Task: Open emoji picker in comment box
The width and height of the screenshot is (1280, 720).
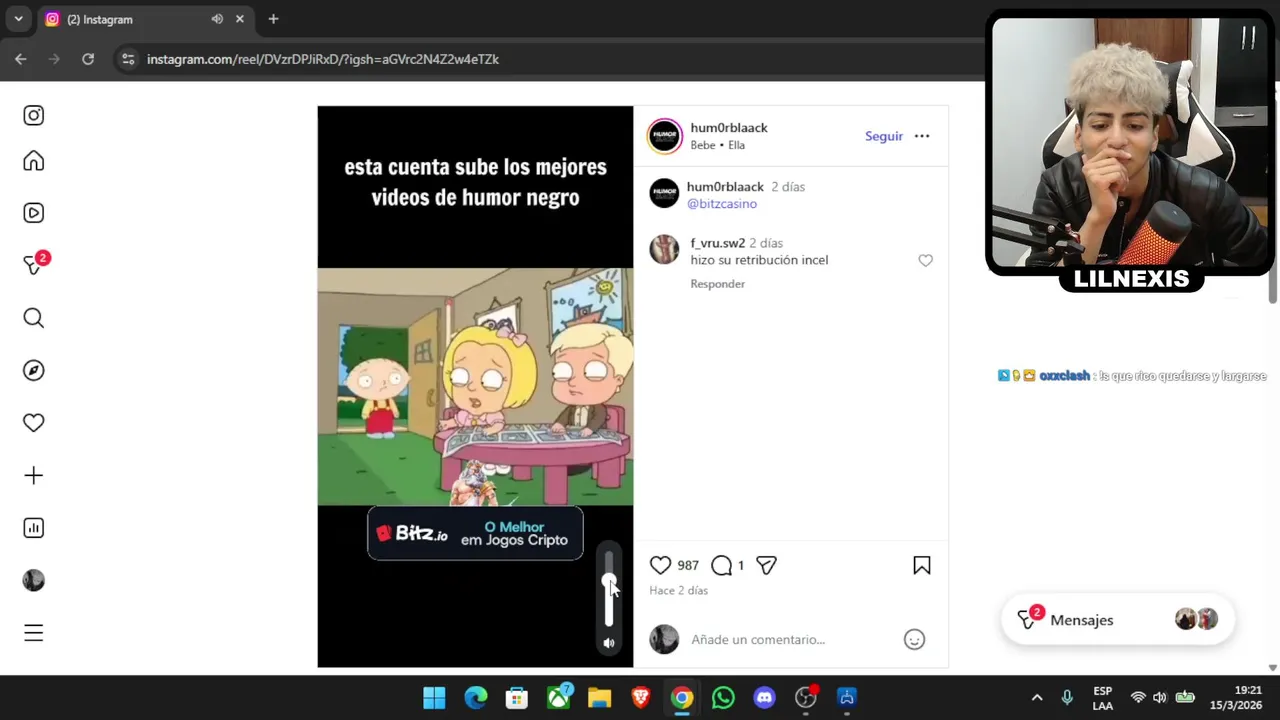Action: [x=914, y=639]
